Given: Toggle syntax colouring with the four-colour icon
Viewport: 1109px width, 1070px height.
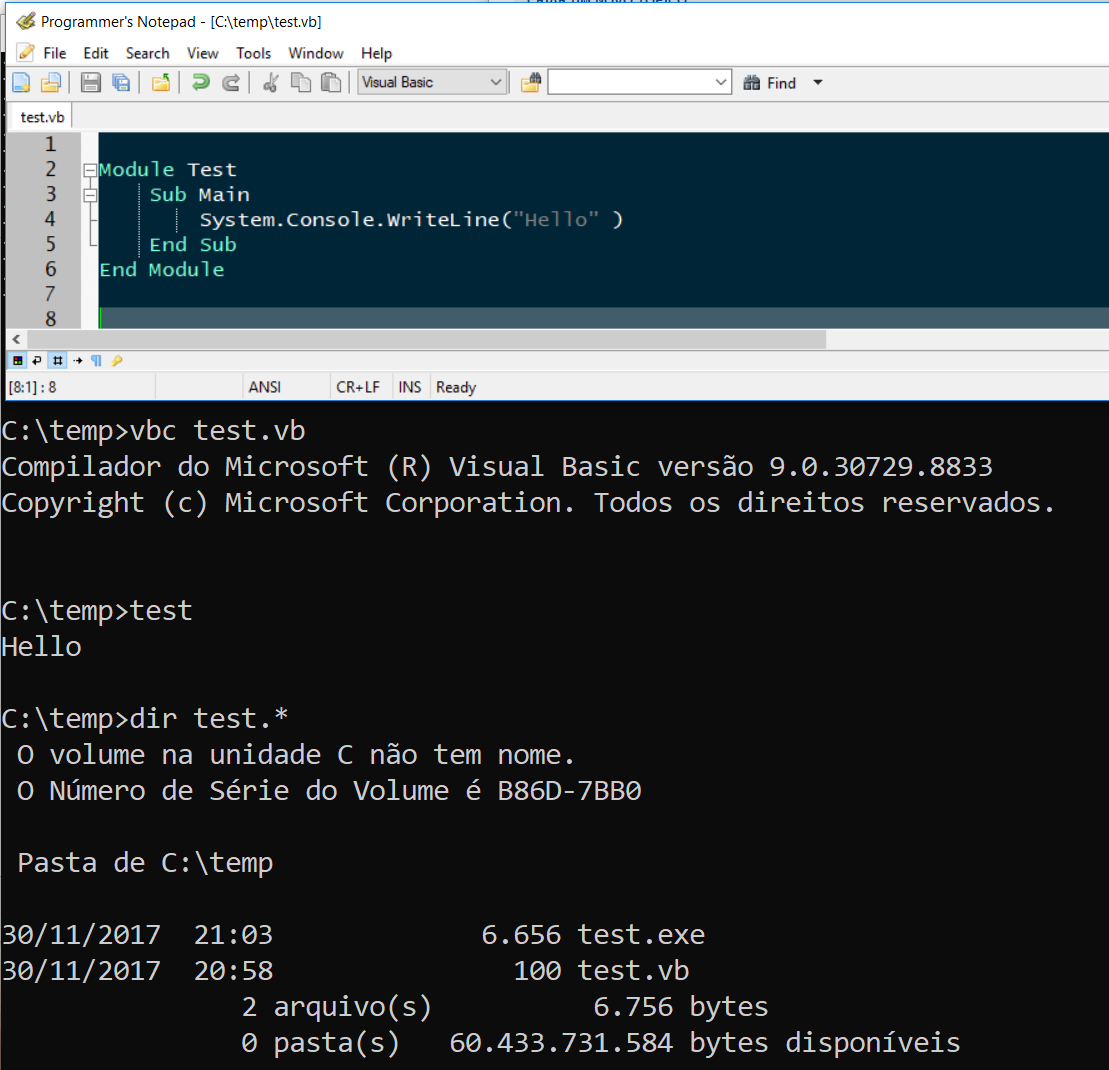Looking at the screenshot, I should click(x=18, y=361).
